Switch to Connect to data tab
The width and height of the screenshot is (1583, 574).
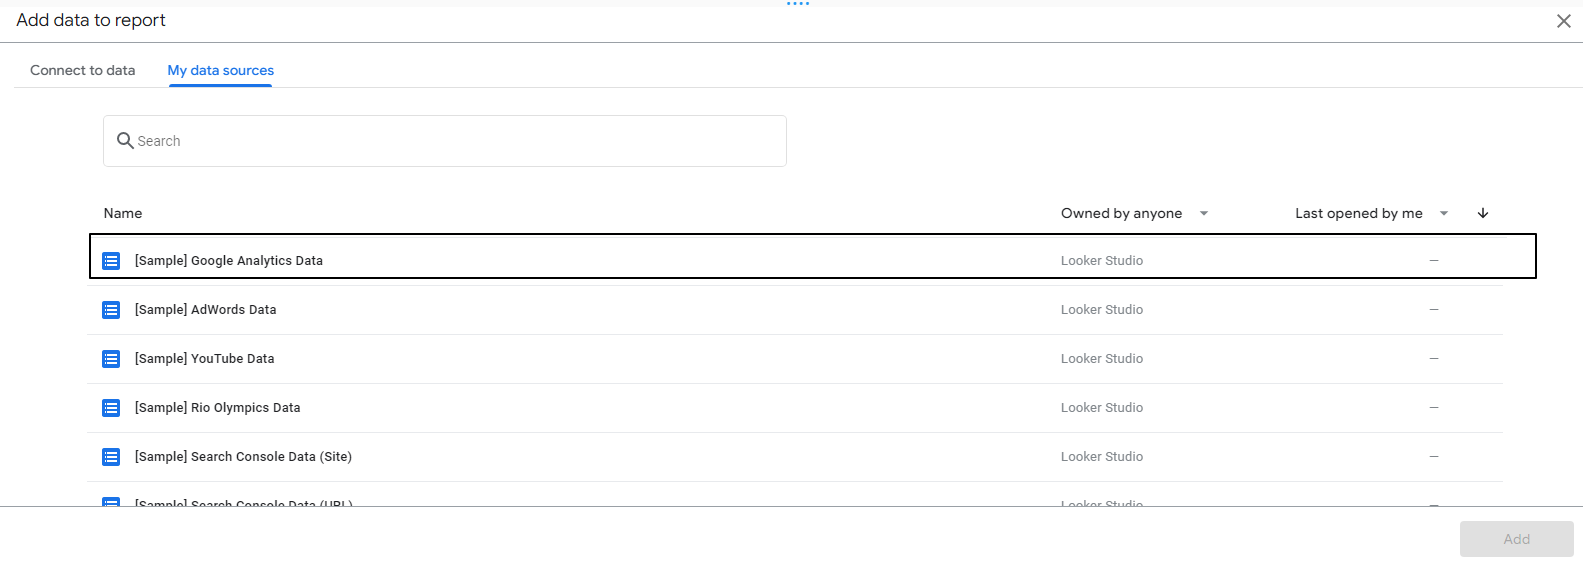[x=82, y=70]
